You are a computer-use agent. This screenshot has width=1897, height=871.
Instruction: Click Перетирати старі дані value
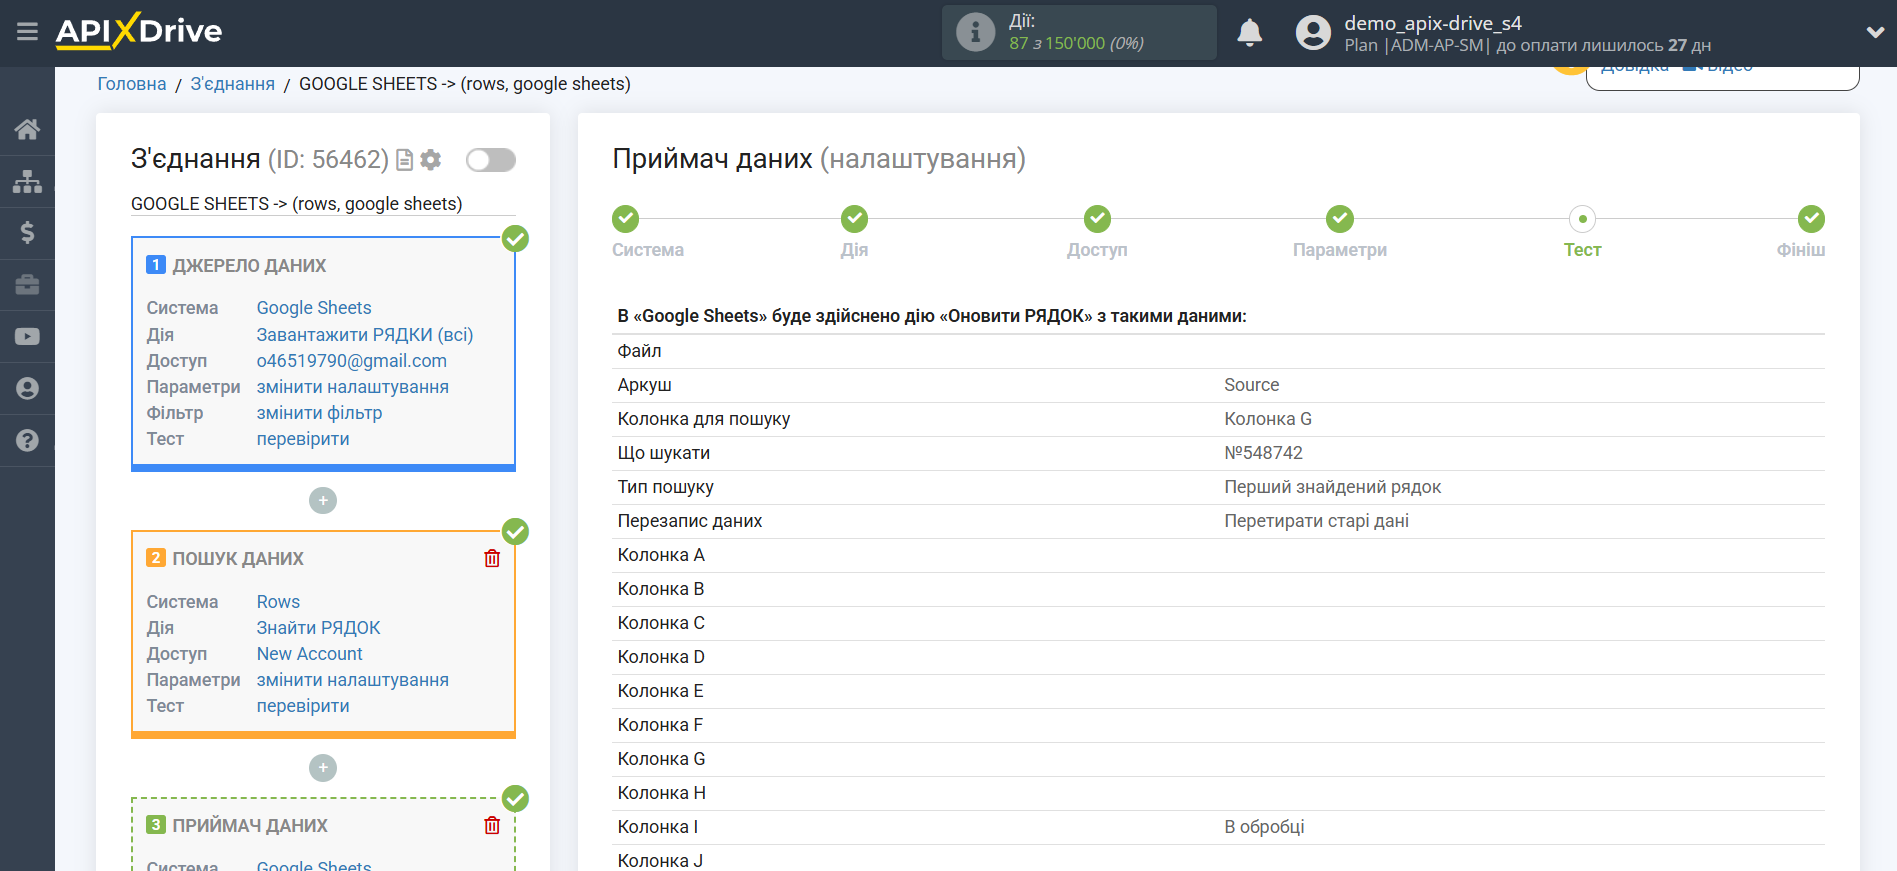pyautogui.click(x=1316, y=521)
